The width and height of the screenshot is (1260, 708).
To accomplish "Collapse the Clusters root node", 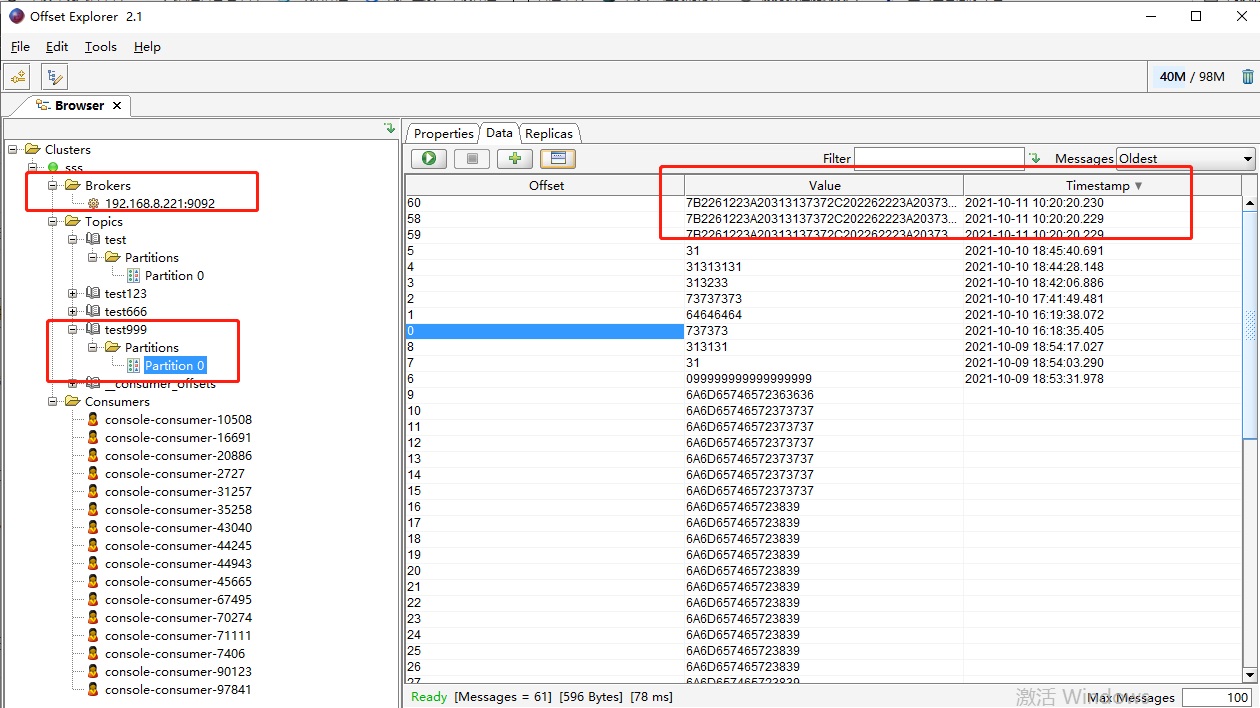I will click(x=13, y=149).
